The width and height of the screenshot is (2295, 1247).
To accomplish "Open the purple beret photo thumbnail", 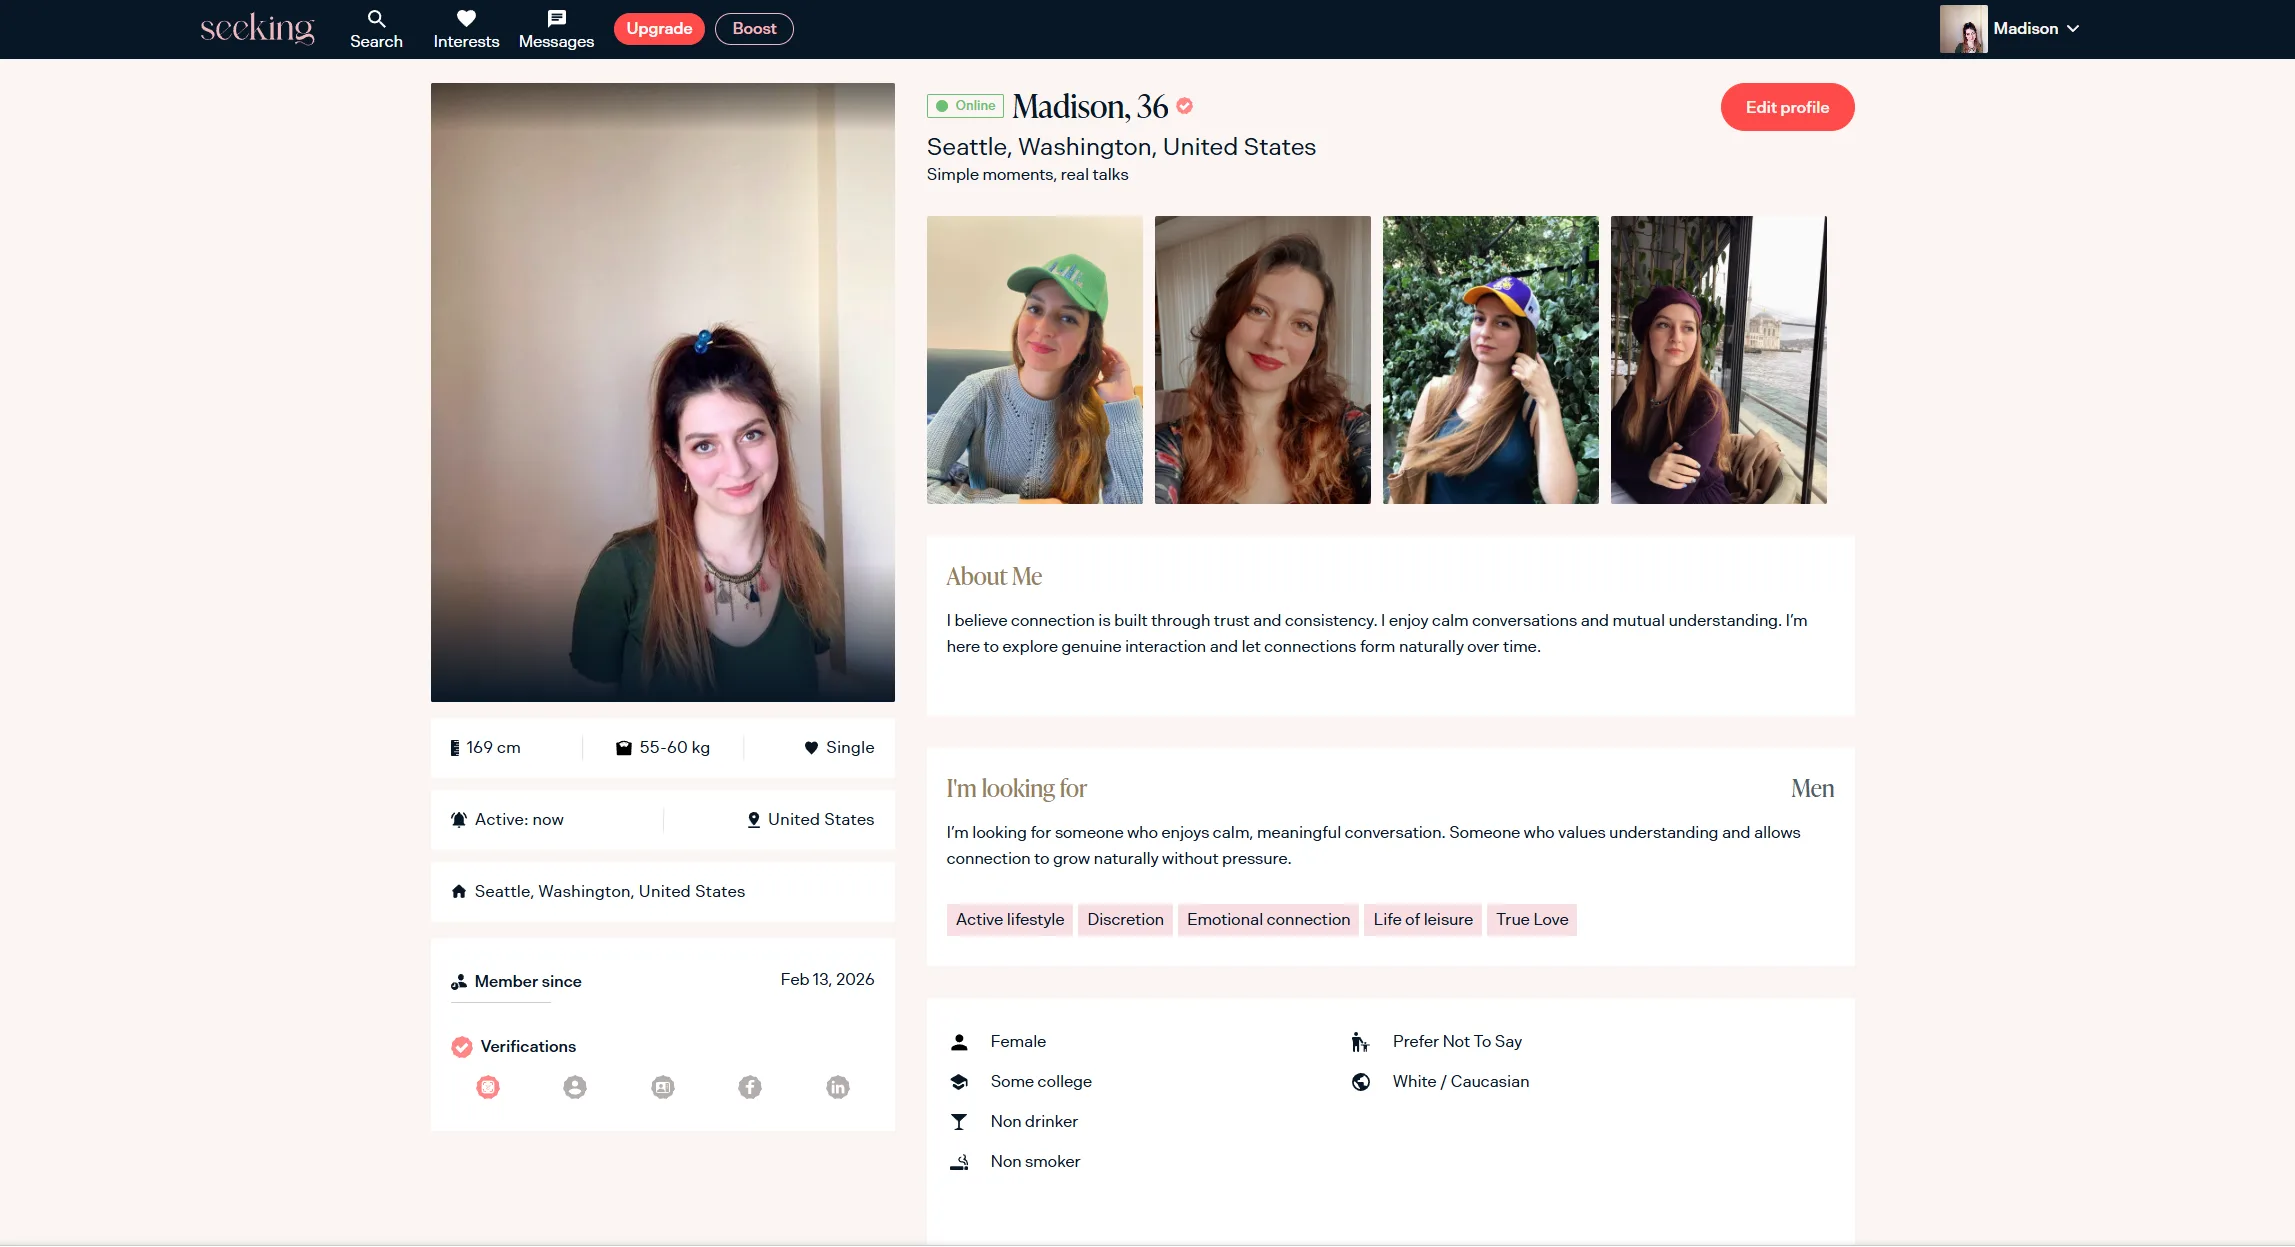I will pos(1718,360).
